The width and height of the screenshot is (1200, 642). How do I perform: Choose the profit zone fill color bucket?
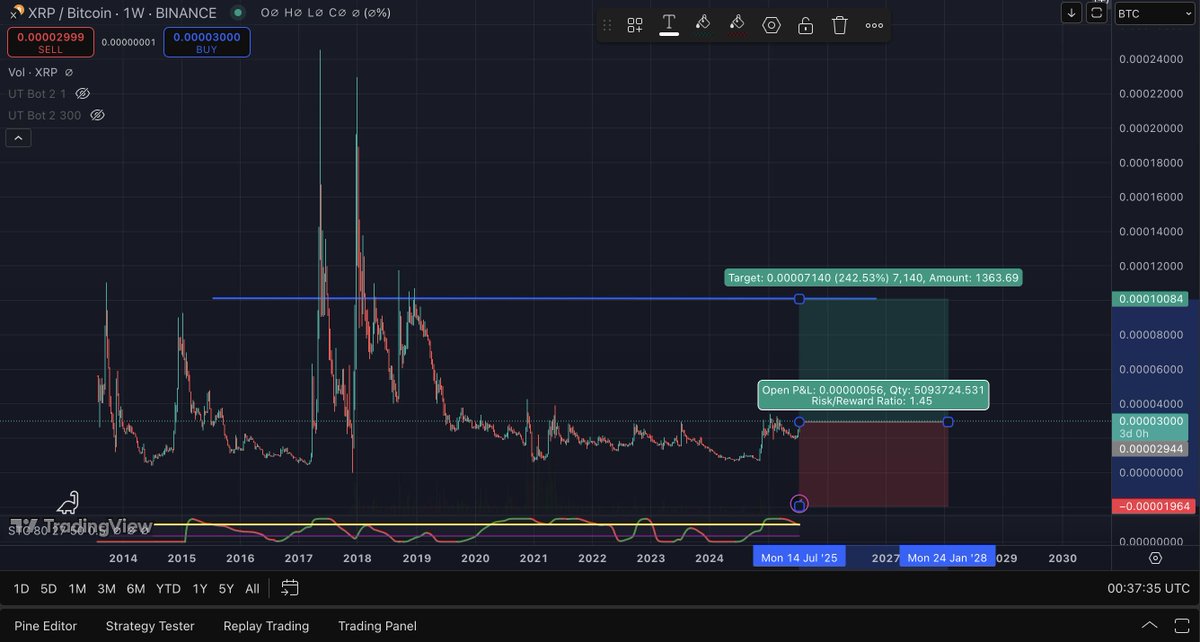coord(703,24)
